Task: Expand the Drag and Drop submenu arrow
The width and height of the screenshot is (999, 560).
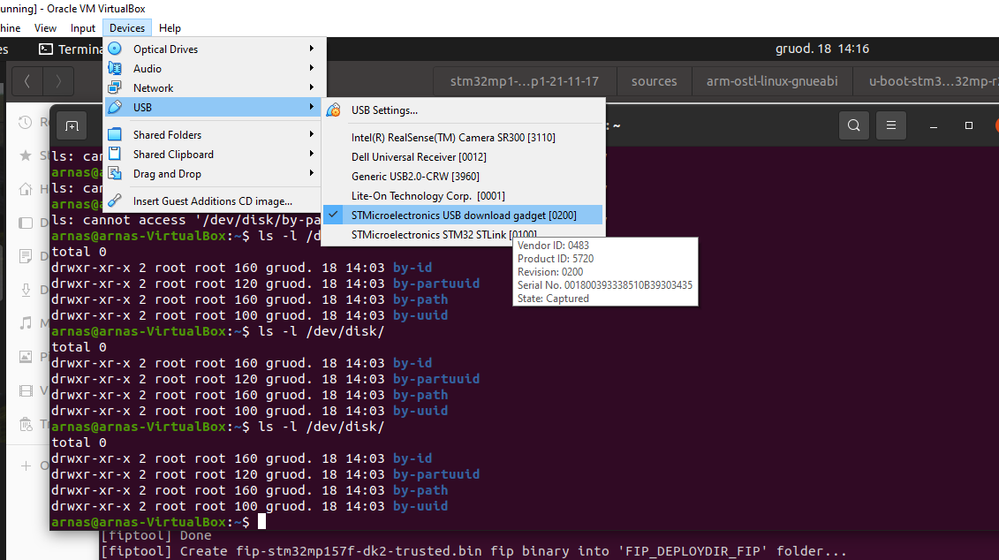Action: point(312,173)
